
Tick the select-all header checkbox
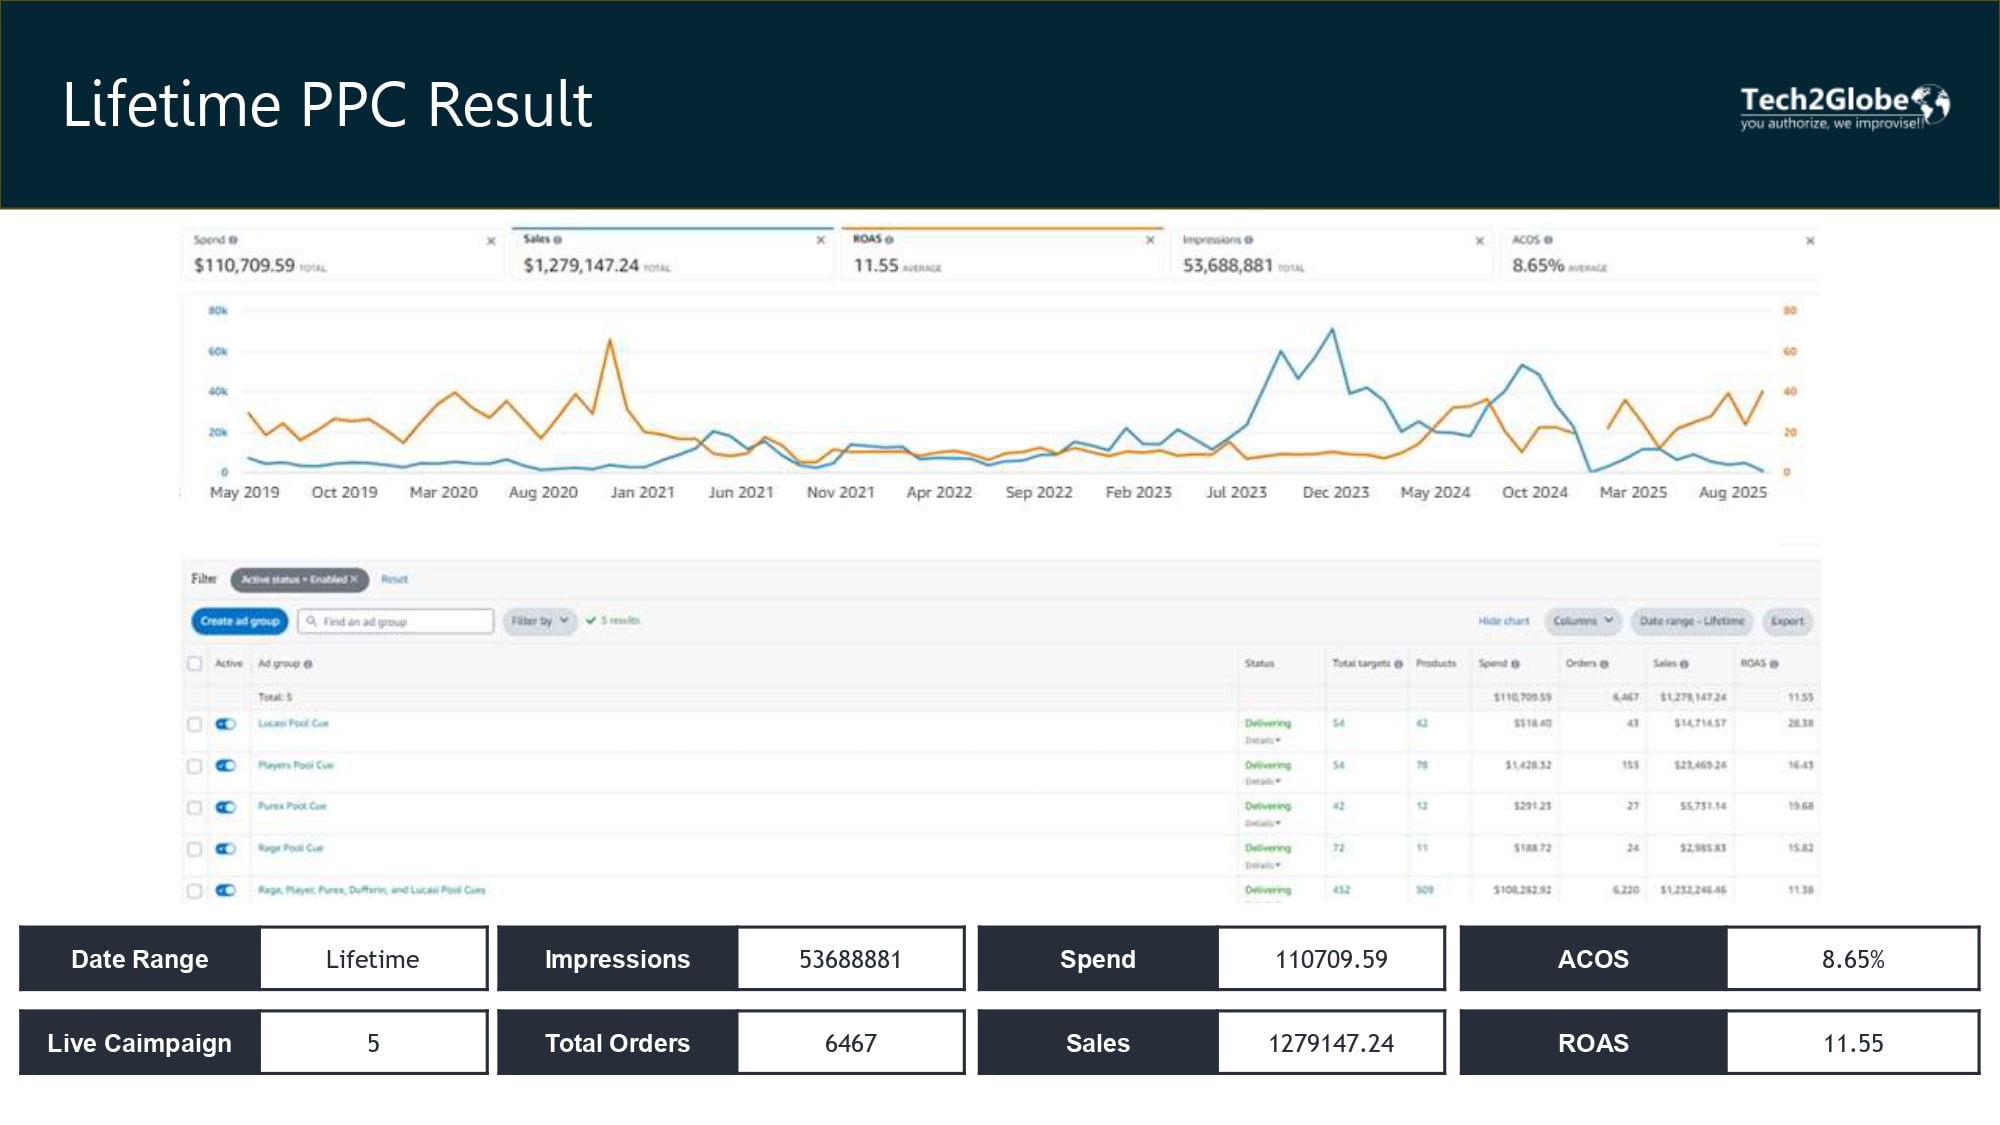195,664
